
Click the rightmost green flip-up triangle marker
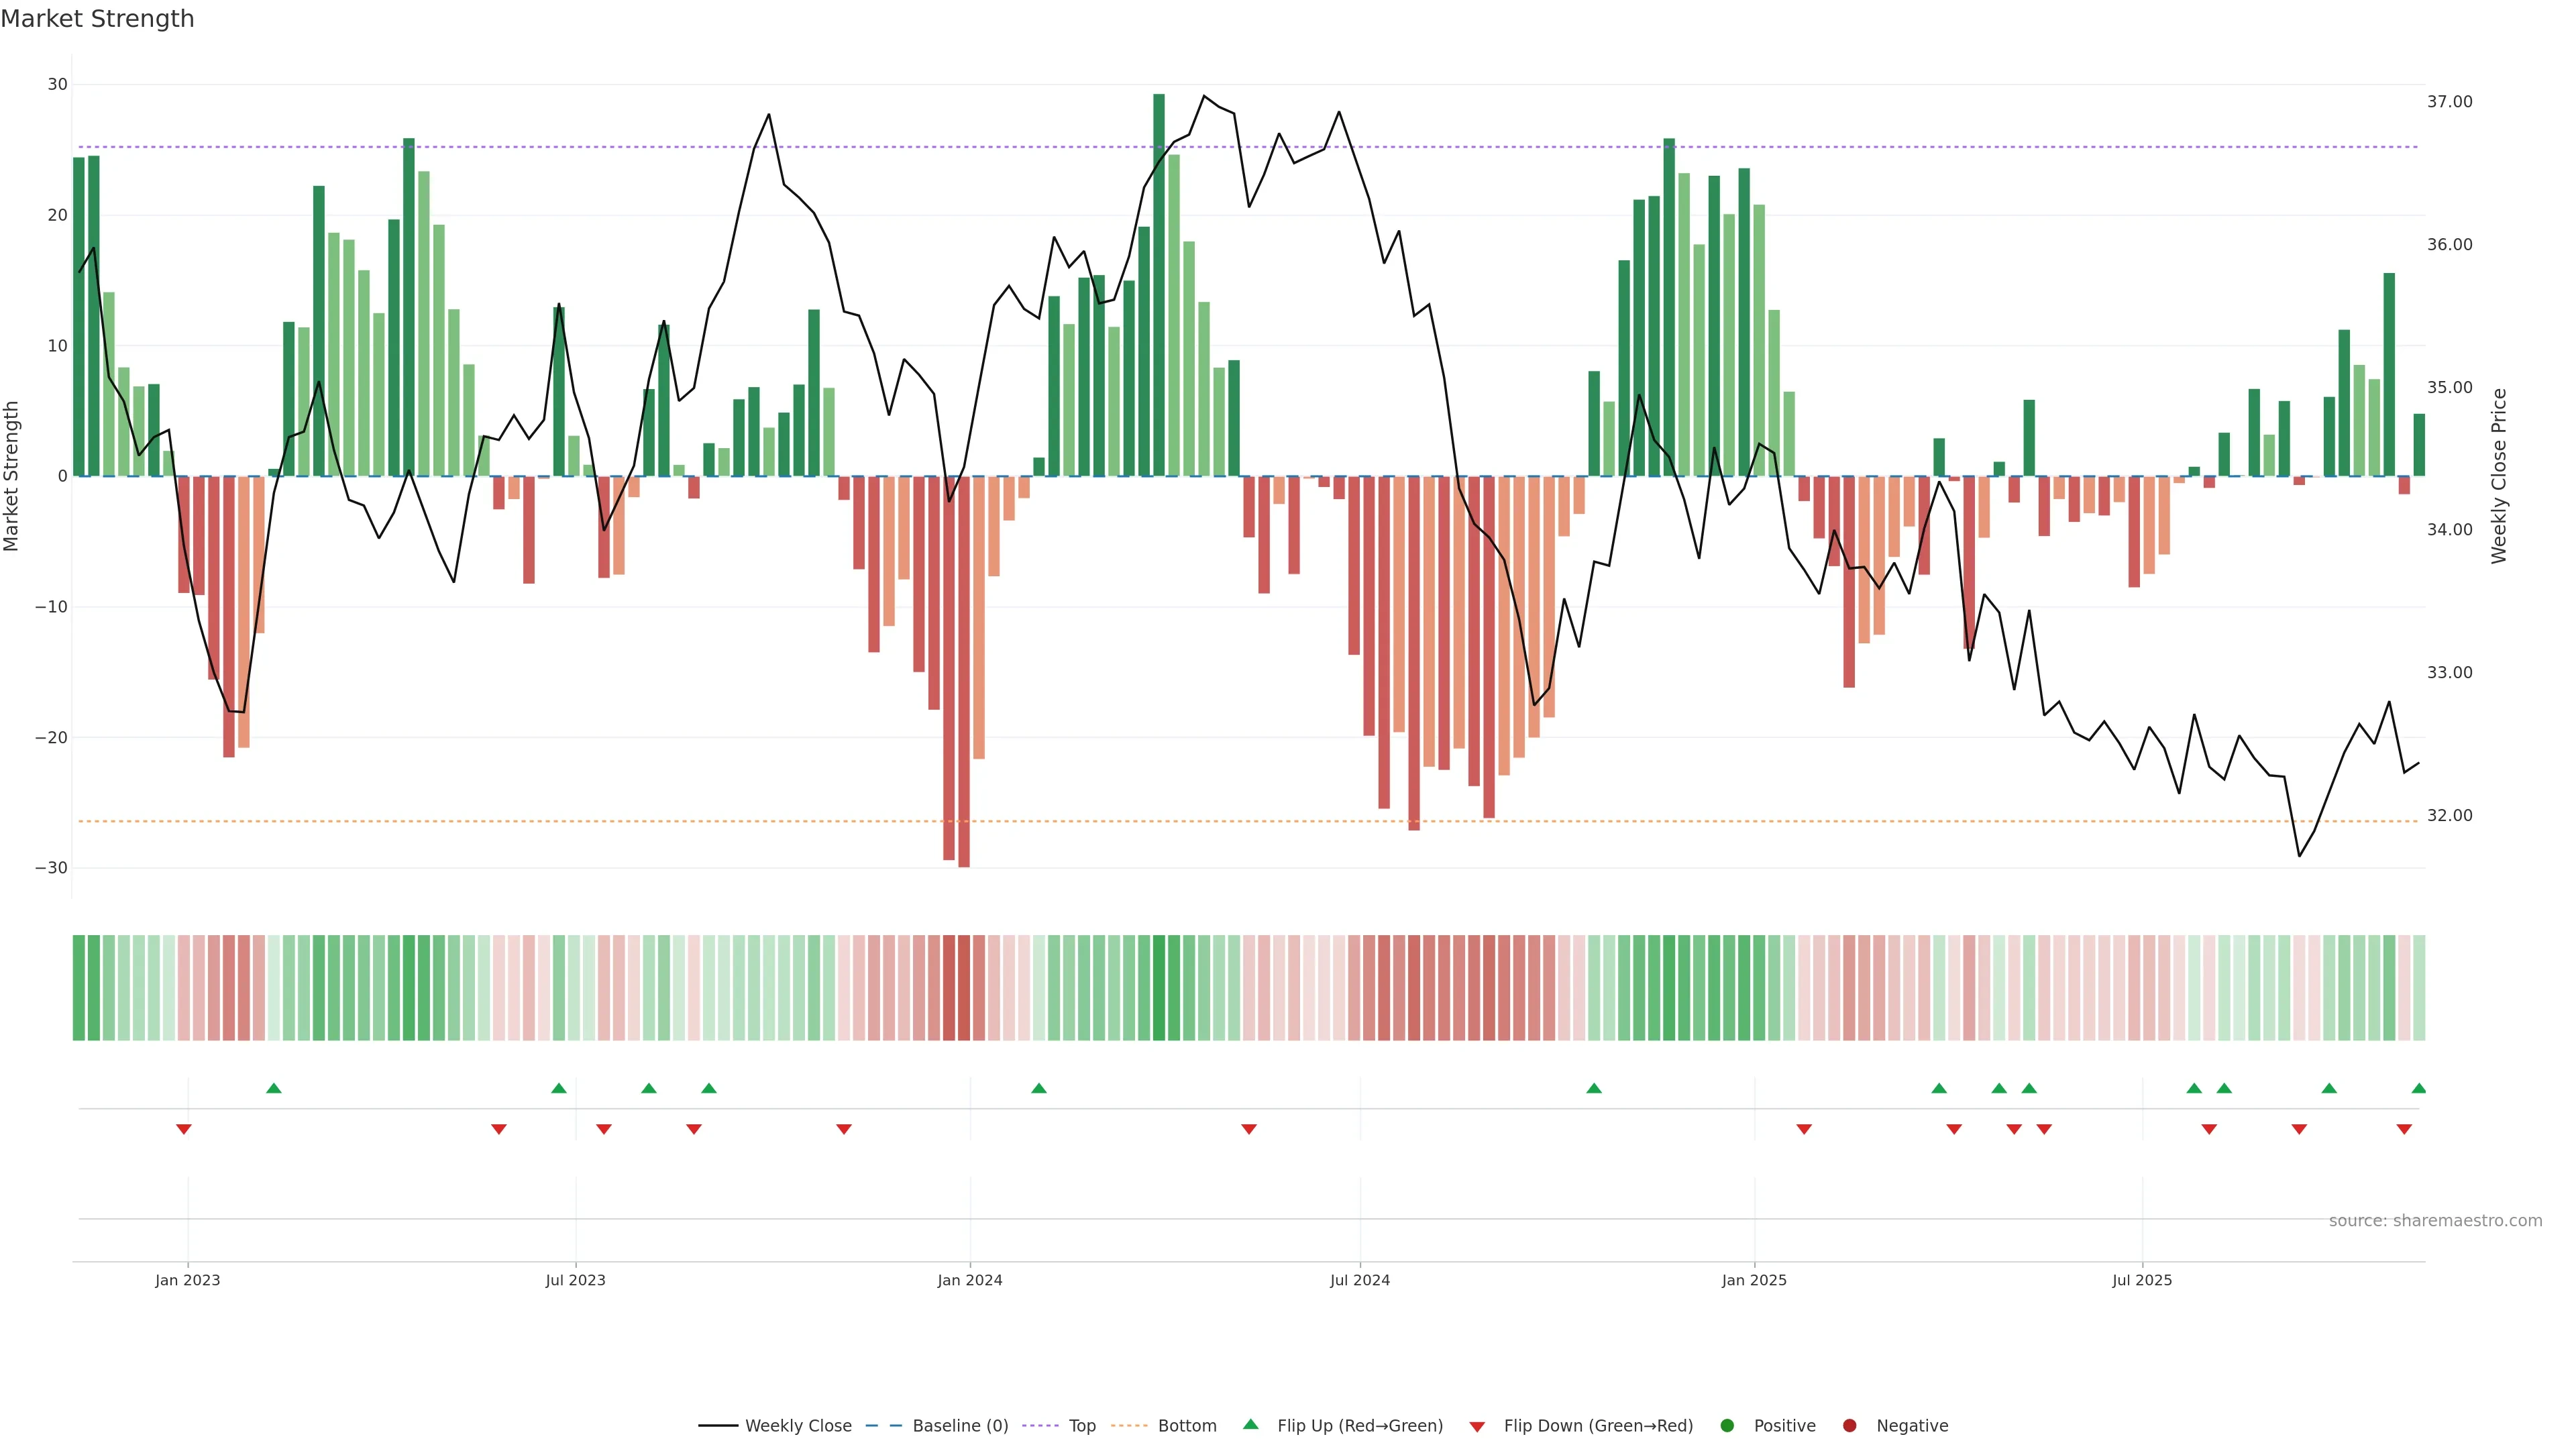[x=2418, y=1088]
